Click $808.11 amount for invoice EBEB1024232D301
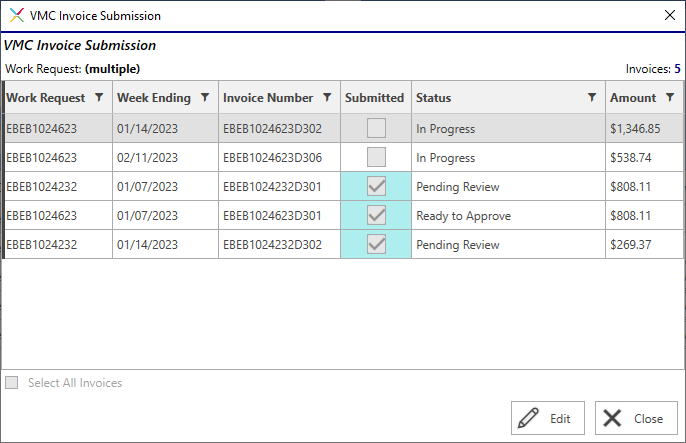Viewport: 686px width, 443px height. [644, 186]
